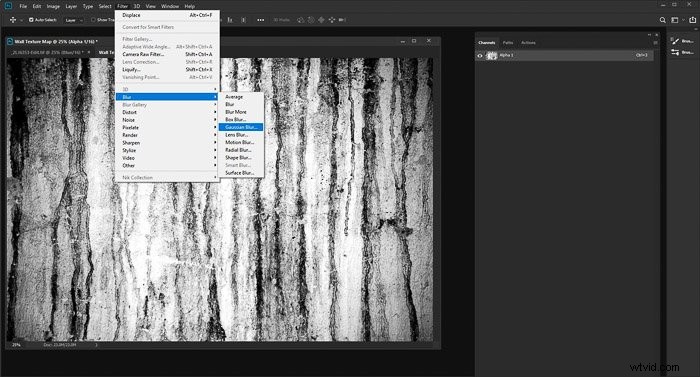
Task: Switch to the Actions tab
Action: [x=528, y=42]
